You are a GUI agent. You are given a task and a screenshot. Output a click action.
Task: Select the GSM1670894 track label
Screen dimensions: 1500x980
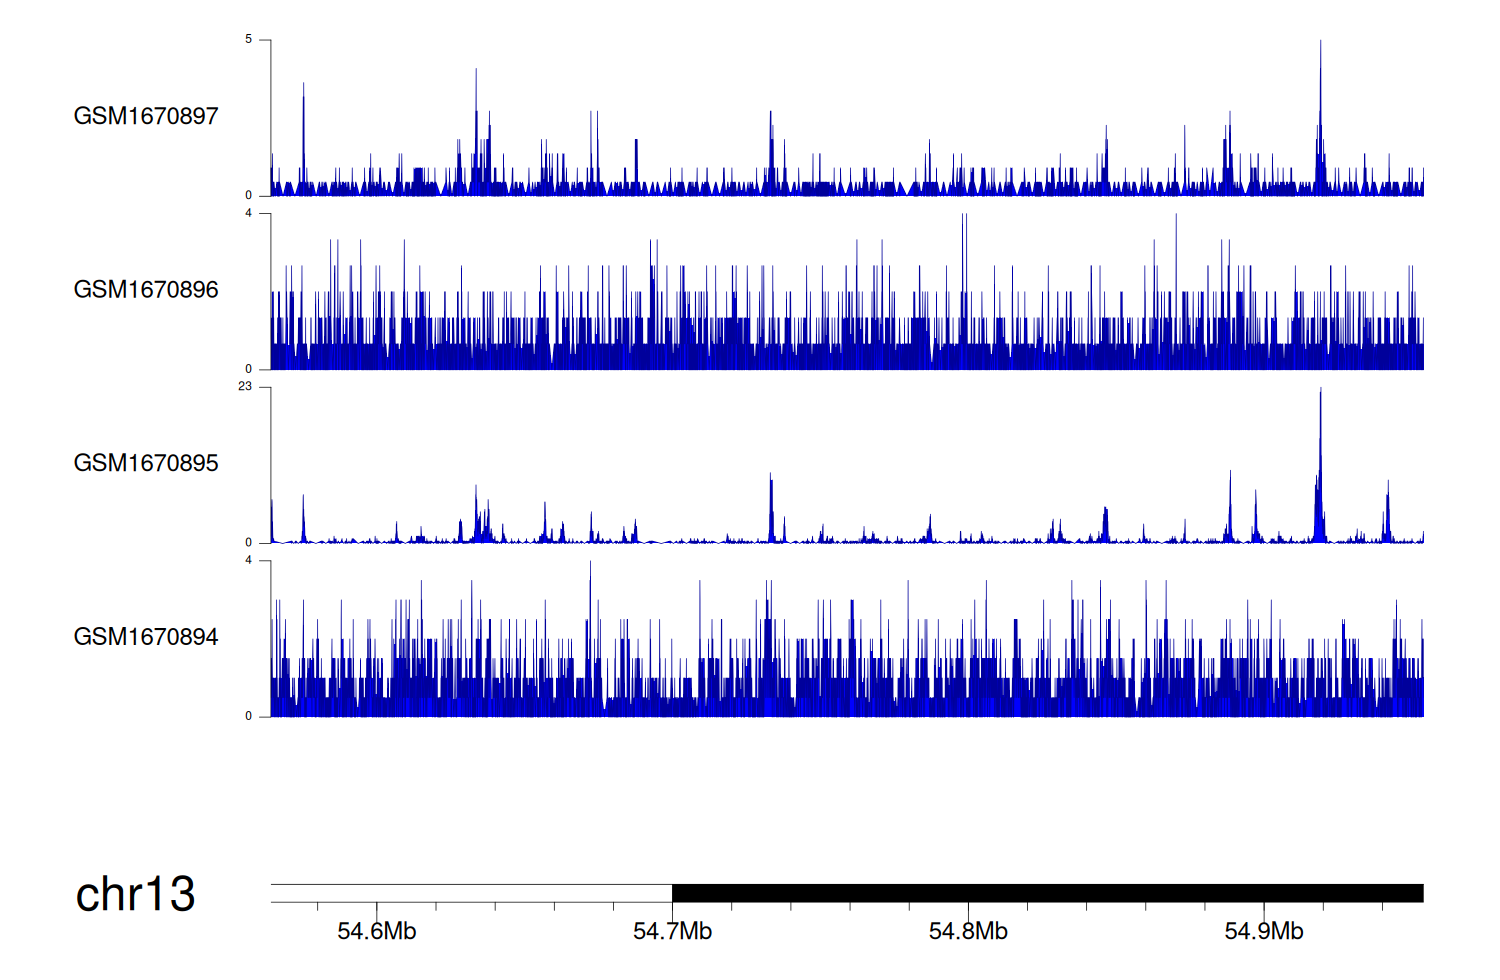145,637
